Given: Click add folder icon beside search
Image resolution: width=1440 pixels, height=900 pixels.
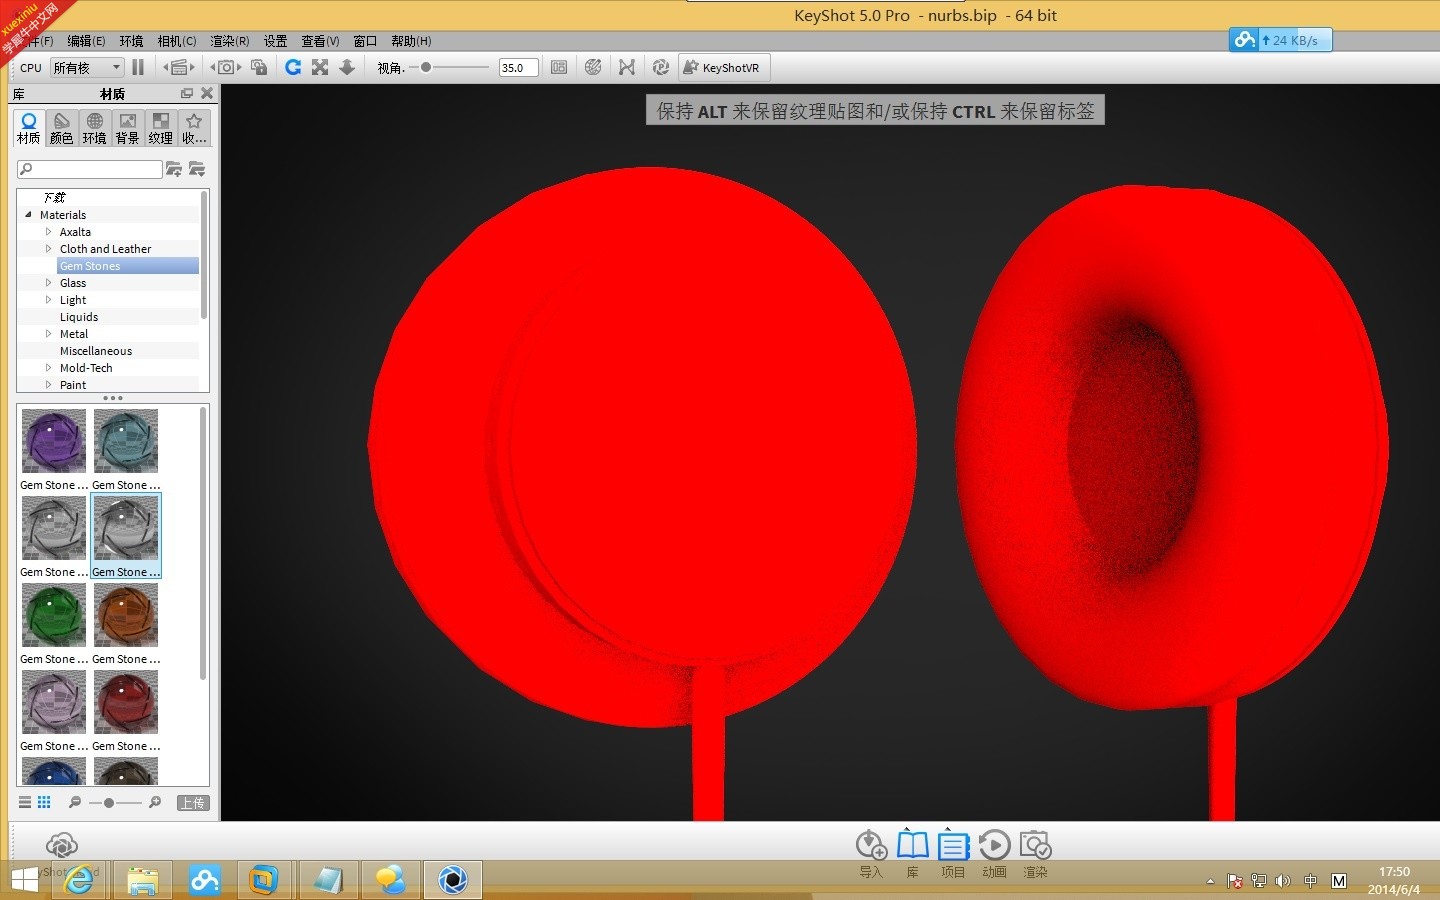Looking at the screenshot, I should (174, 169).
